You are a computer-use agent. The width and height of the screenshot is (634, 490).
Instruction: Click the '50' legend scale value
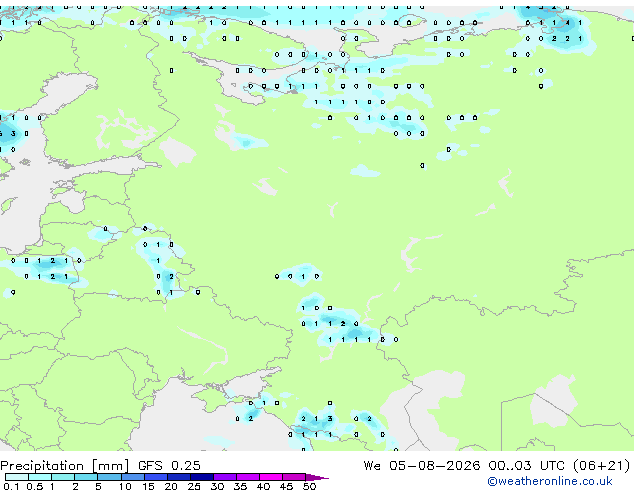pos(309,486)
